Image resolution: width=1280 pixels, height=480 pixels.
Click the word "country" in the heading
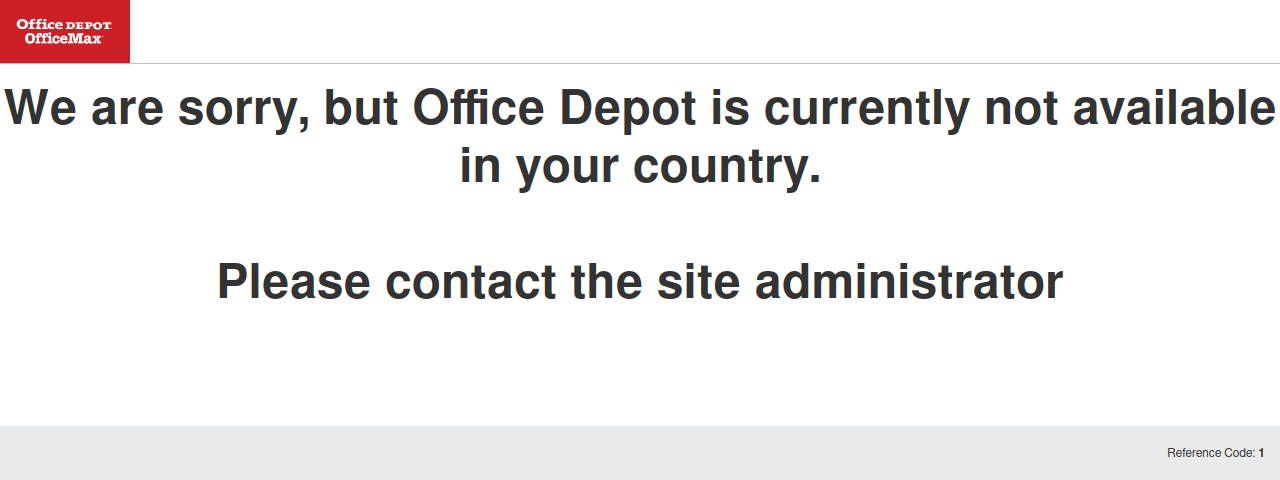coord(719,168)
